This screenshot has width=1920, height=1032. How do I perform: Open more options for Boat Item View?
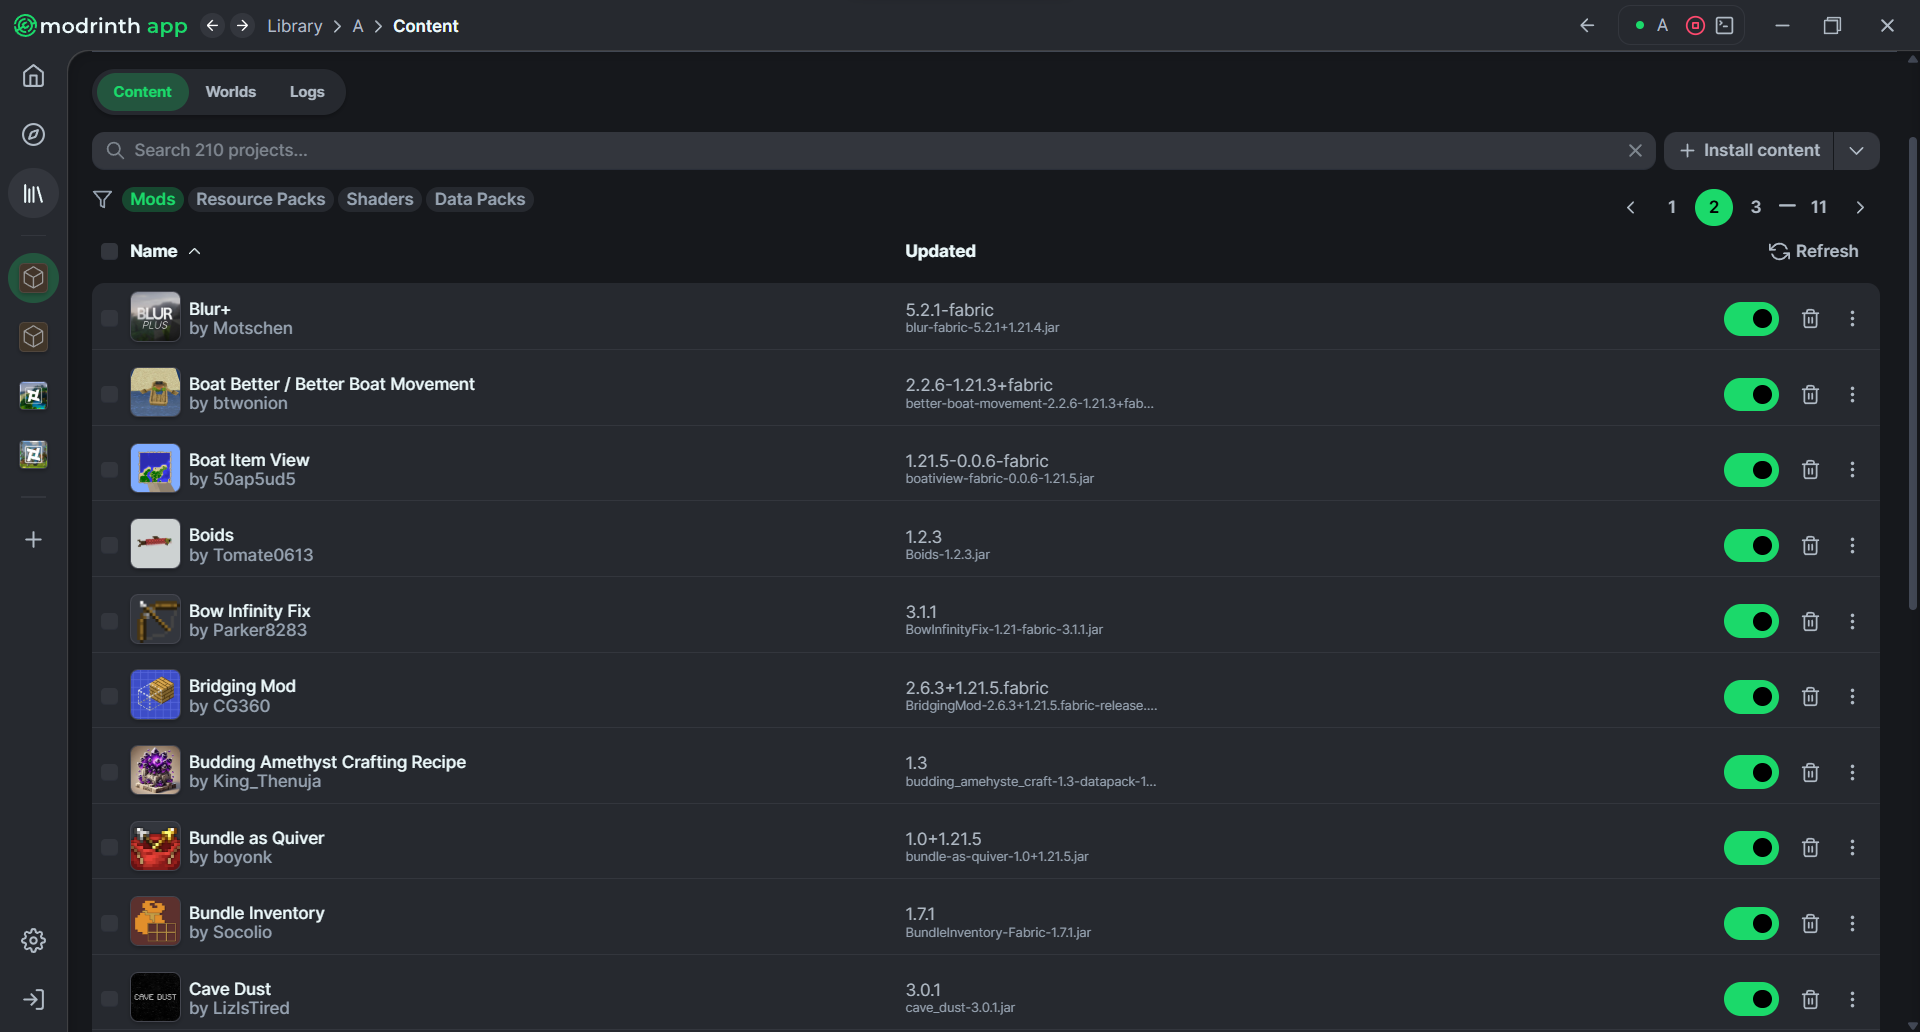tap(1852, 470)
